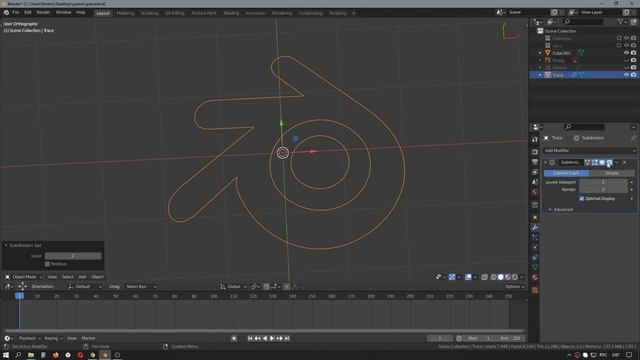Open the Scene properties tab
The height and width of the screenshot is (360, 640).
[x=535, y=182]
